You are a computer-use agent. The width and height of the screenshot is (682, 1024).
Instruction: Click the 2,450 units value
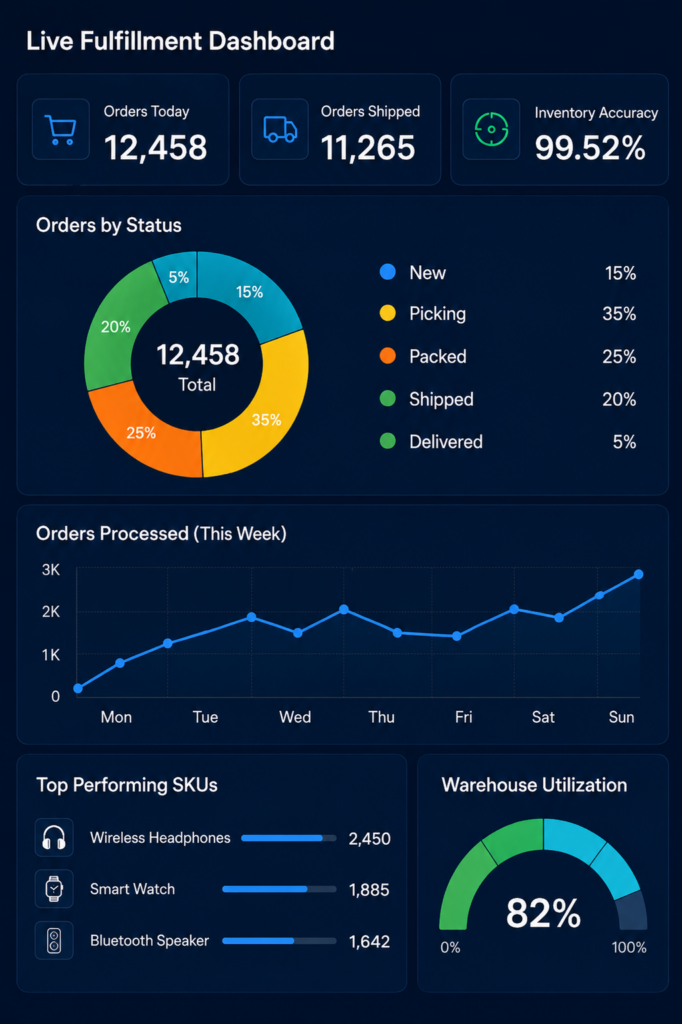369,839
